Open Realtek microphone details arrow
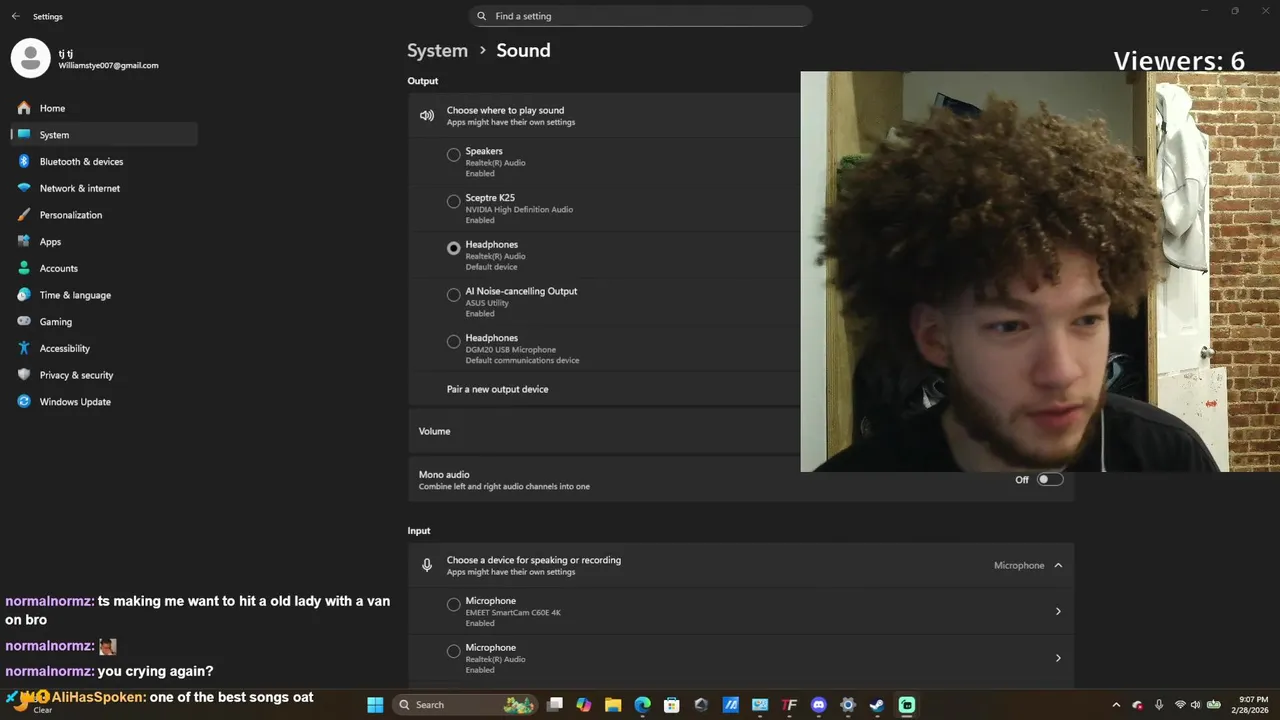 (x=1058, y=658)
